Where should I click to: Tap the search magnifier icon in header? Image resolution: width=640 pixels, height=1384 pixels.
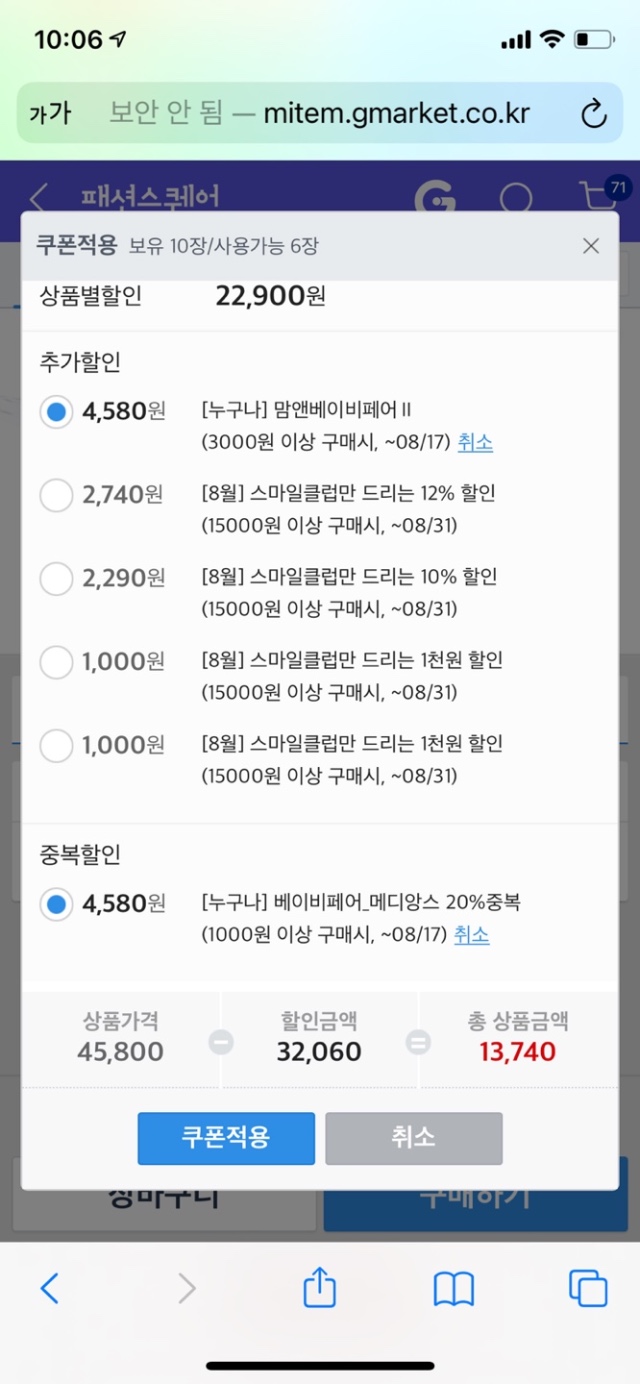516,199
